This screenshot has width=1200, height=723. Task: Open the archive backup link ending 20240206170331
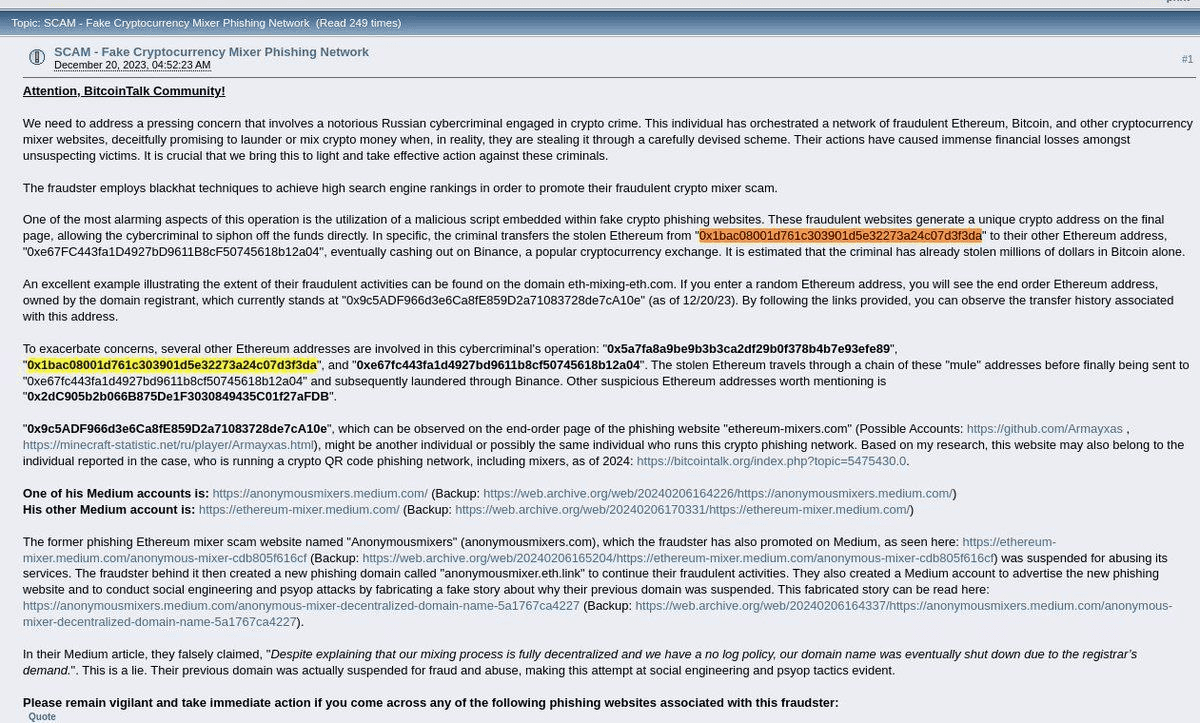[682, 509]
